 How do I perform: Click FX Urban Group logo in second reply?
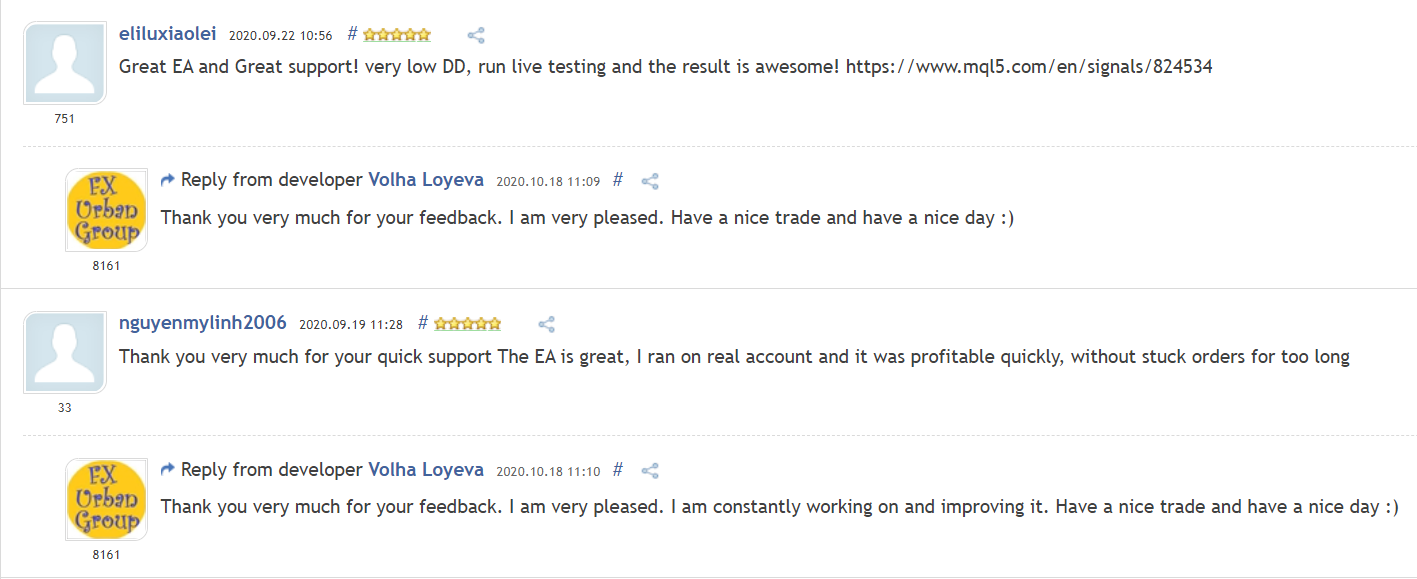tap(107, 499)
